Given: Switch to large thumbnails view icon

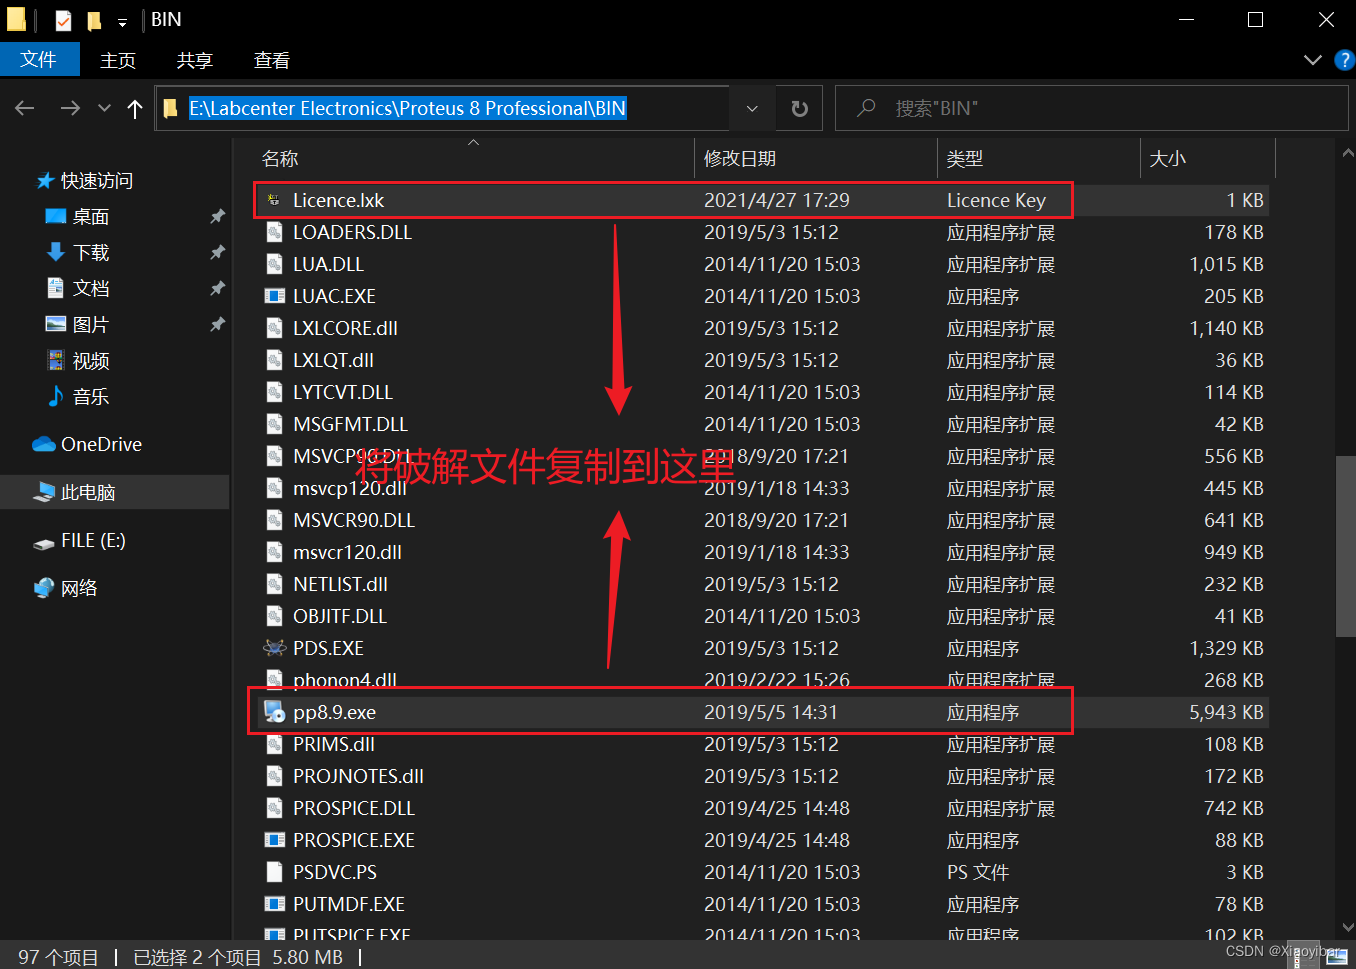Looking at the screenshot, I should (x=1337, y=956).
